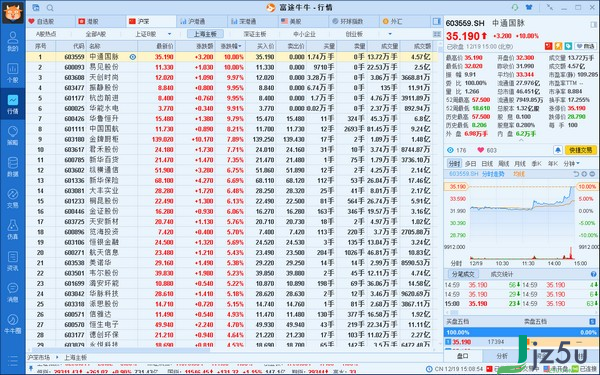This screenshot has width=600, height=375.
Task: Open 牛牛圈 community sidebar icon
Action: pyautogui.click(x=13, y=324)
